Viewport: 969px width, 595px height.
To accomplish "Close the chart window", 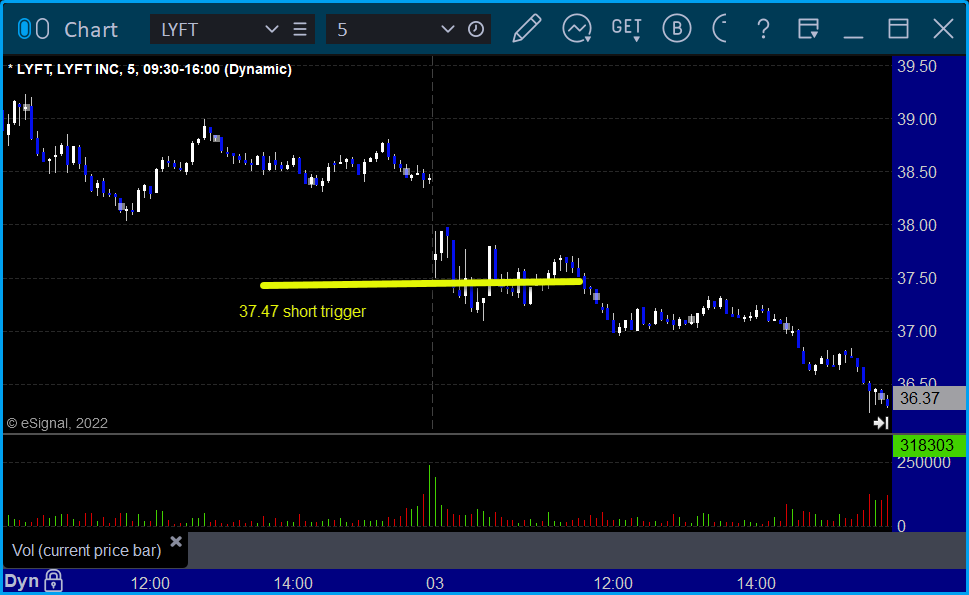I will (944, 29).
